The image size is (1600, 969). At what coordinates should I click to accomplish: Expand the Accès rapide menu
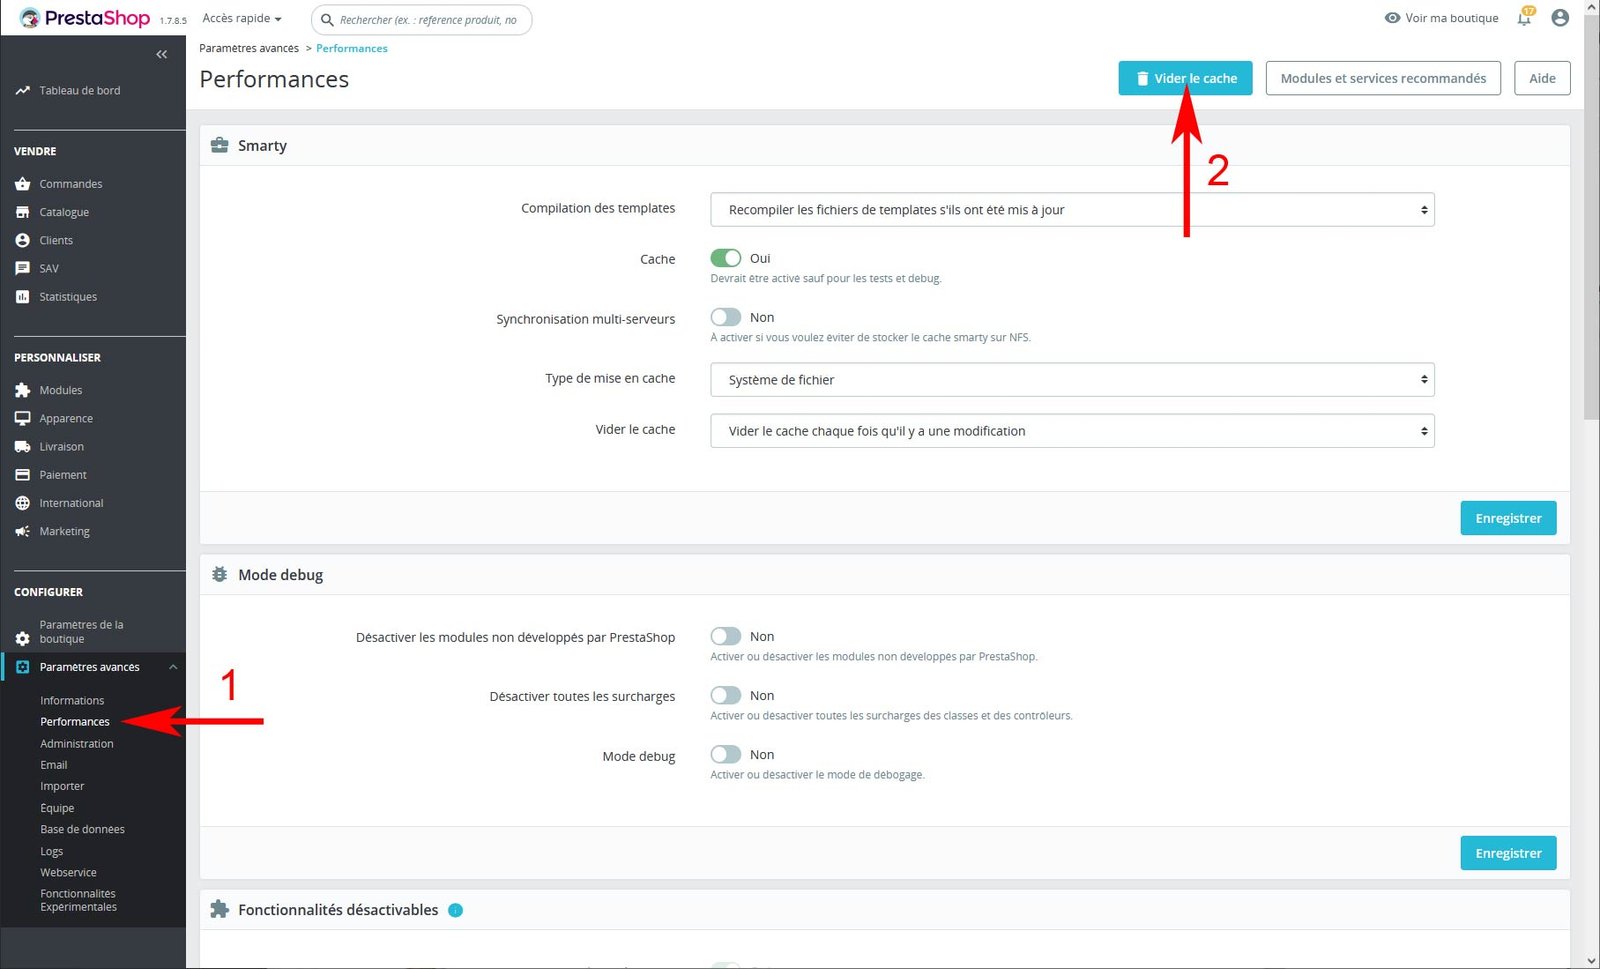[x=242, y=19]
